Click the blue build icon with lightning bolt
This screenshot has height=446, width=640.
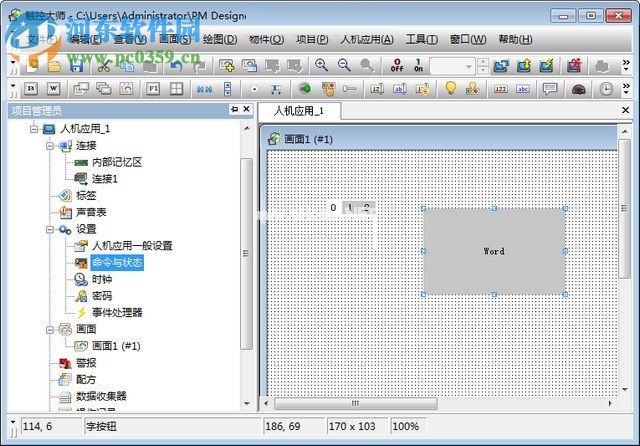coord(547,65)
